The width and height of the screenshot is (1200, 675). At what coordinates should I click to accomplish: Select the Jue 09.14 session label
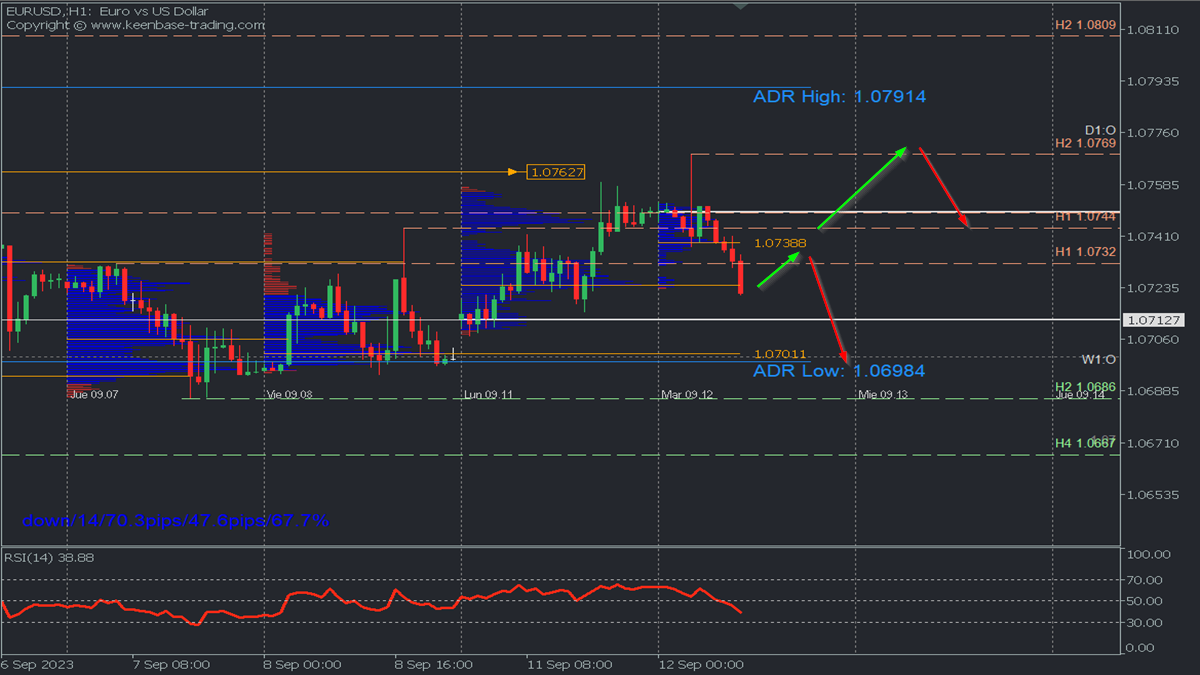pos(1081,395)
